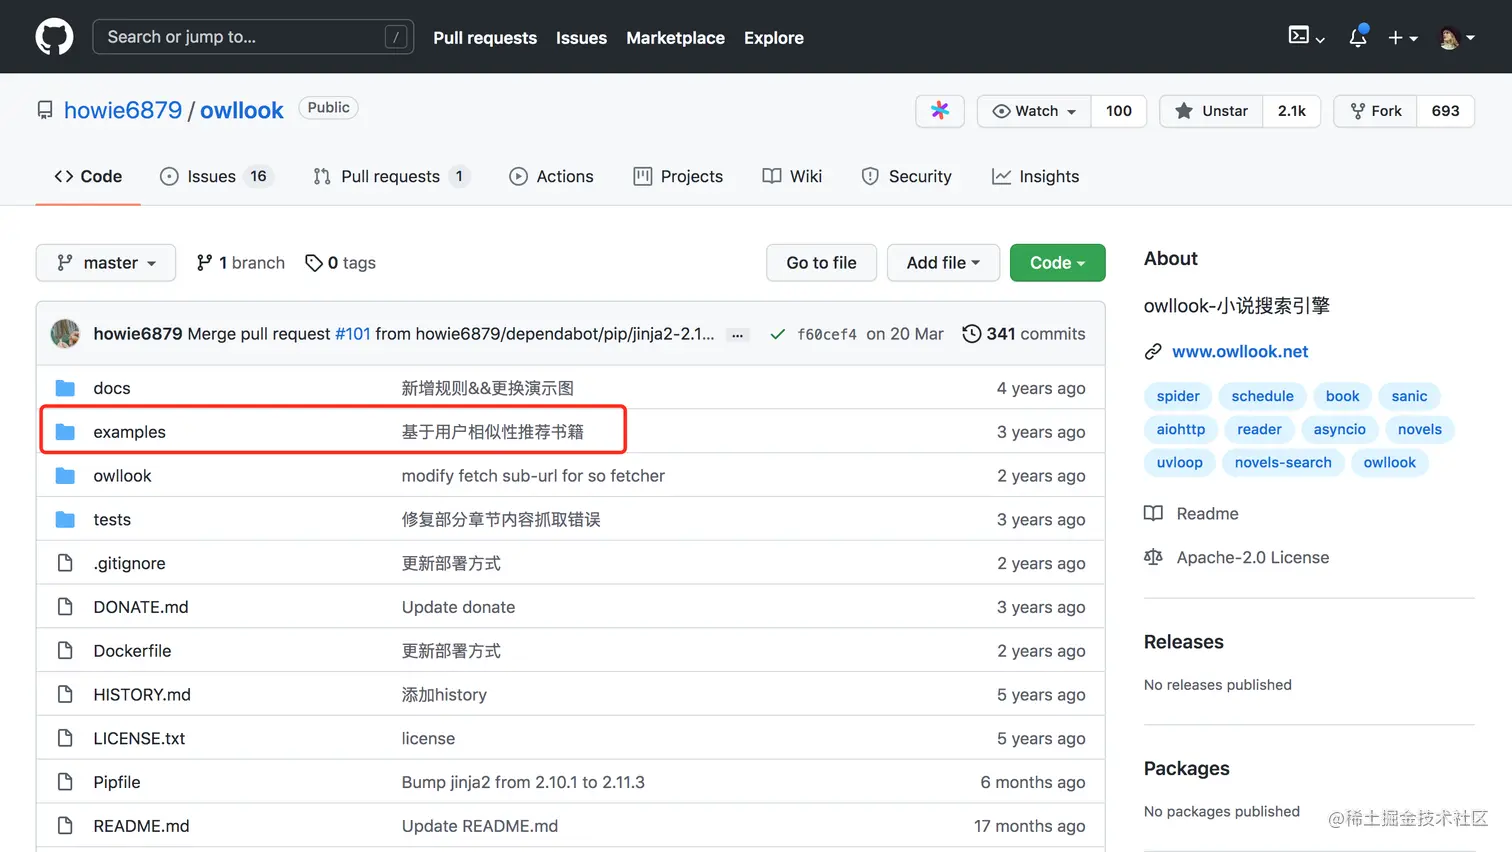Focus the Search or jump to field
This screenshot has width=1512, height=852.
[x=253, y=37]
